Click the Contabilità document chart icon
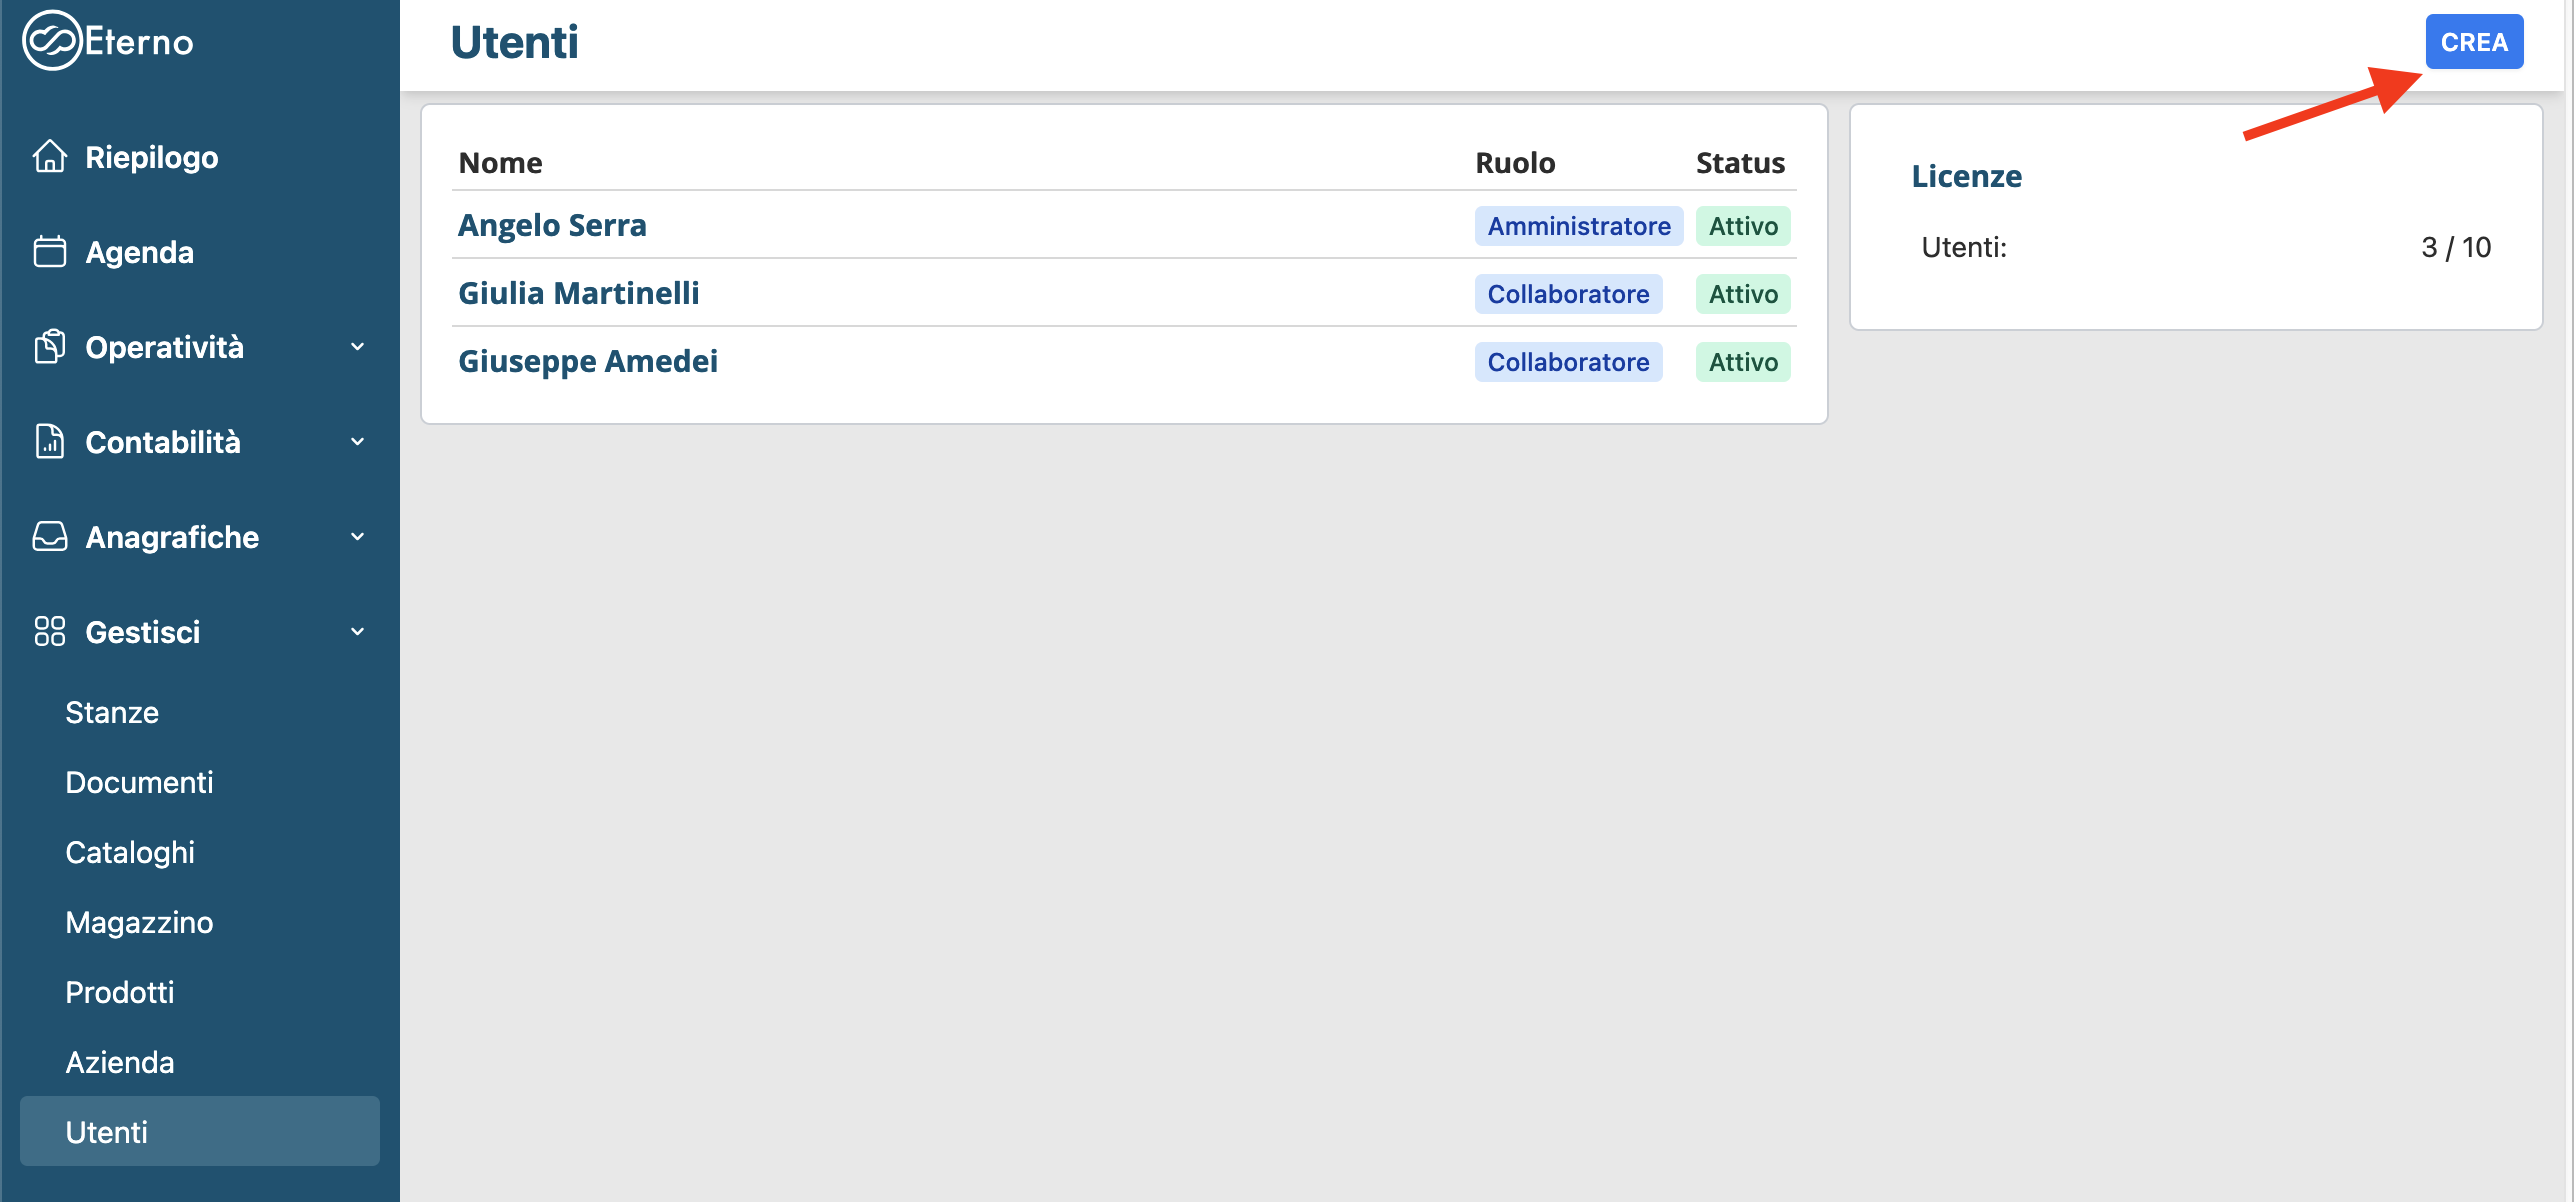2574x1202 pixels. click(x=49, y=442)
